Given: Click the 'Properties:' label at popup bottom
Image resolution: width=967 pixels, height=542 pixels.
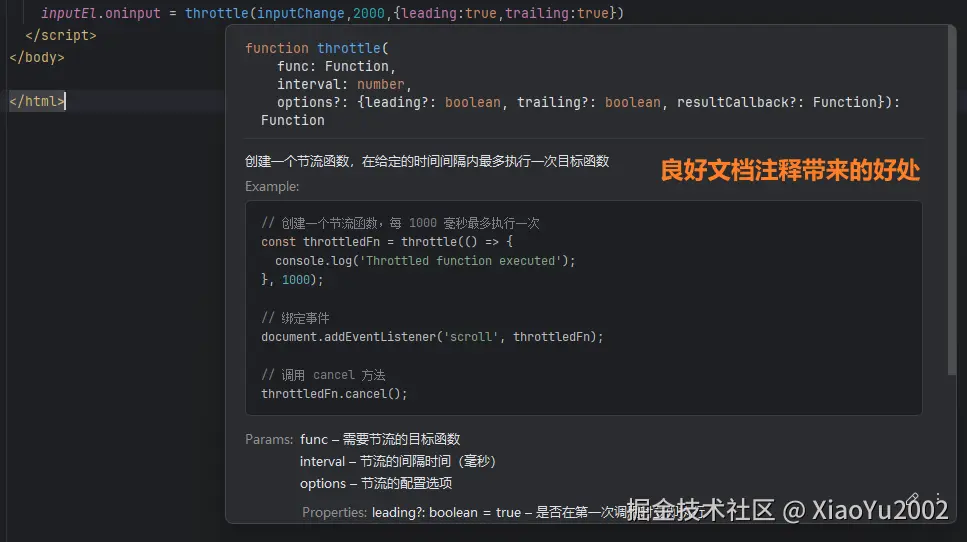Looking at the screenshot, I should (334, 512).
